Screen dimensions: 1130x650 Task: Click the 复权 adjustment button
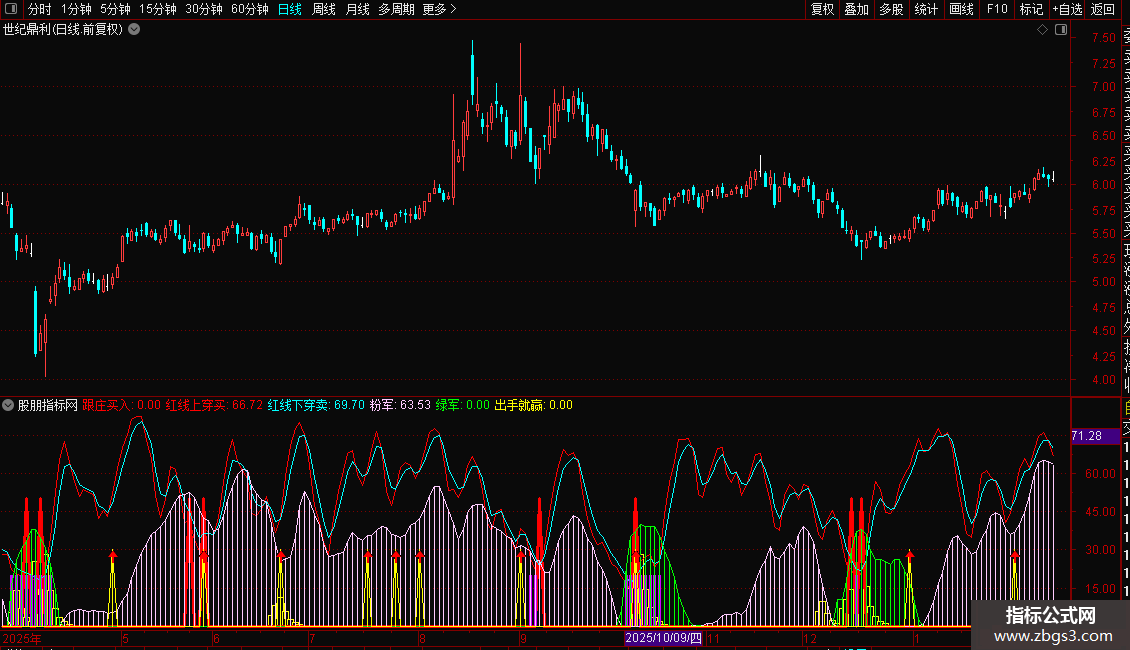tap(822, 9)
